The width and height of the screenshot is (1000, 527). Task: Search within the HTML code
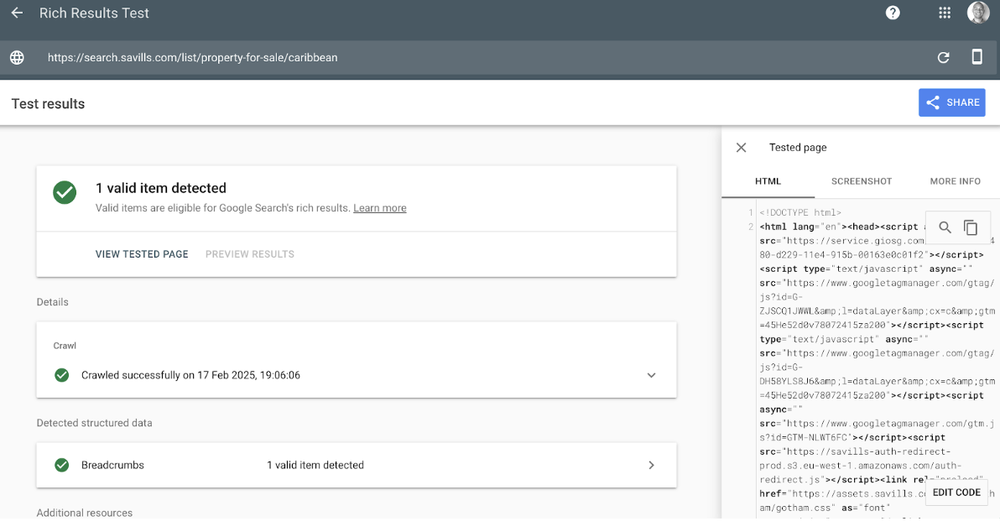[x=945, y=227]
